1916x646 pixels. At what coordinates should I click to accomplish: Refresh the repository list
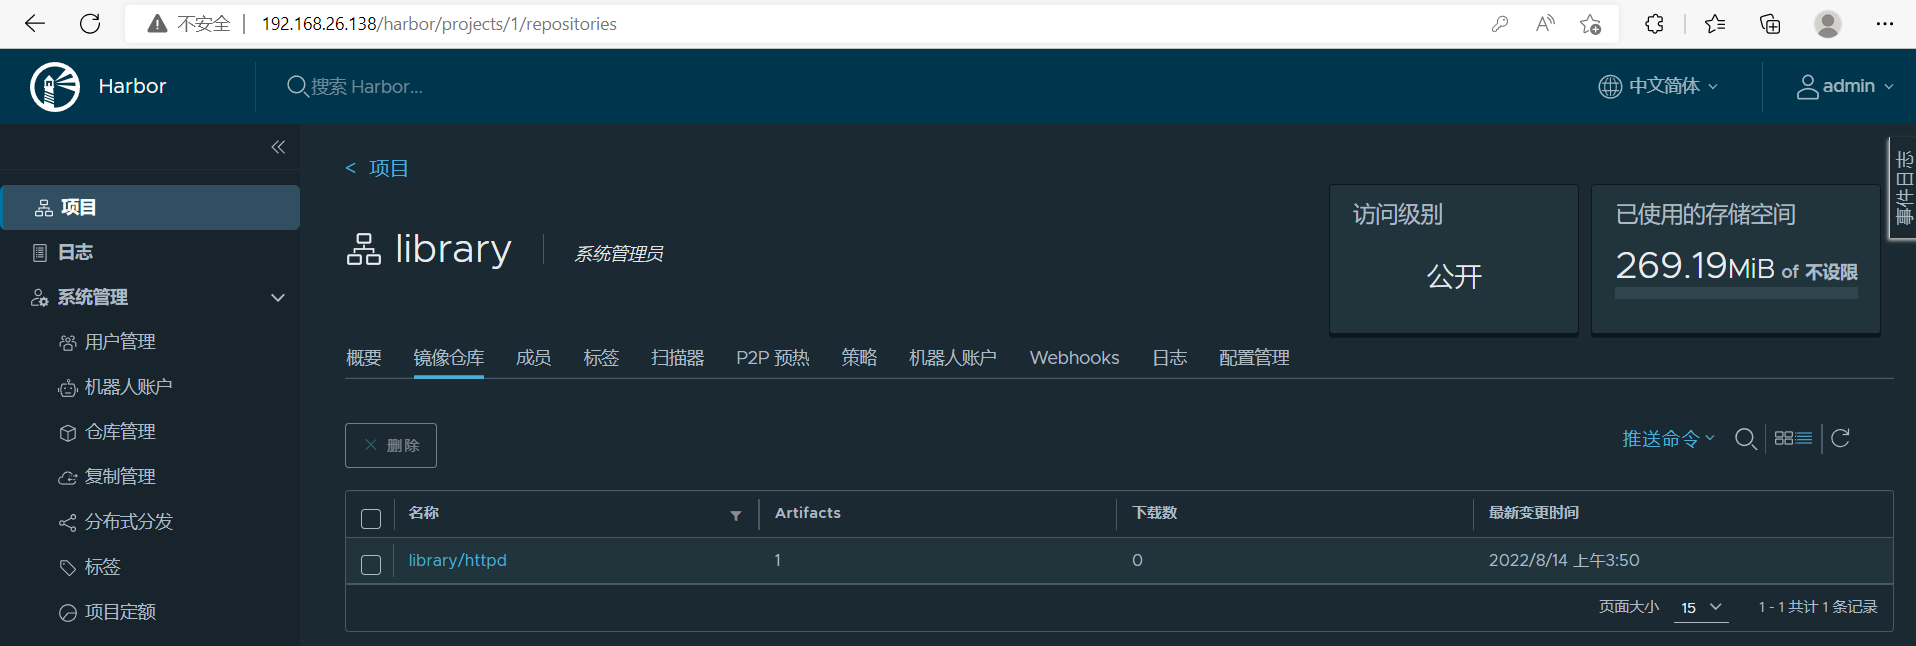pos(1840,438)
